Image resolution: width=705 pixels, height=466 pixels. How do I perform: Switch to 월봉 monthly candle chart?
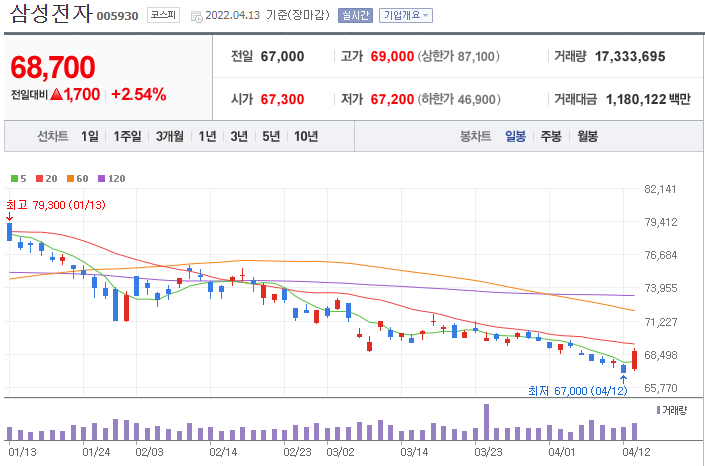587,136
